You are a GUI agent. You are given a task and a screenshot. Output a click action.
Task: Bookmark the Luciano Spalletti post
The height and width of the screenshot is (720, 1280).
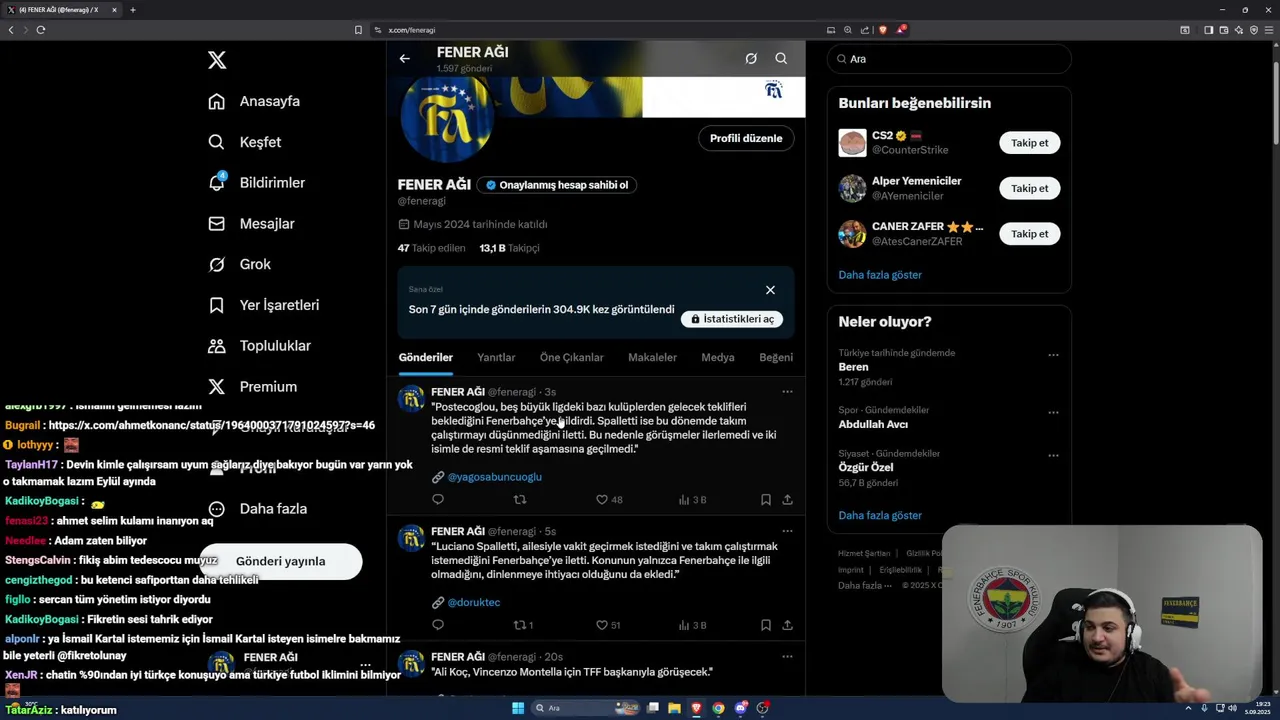765,625
